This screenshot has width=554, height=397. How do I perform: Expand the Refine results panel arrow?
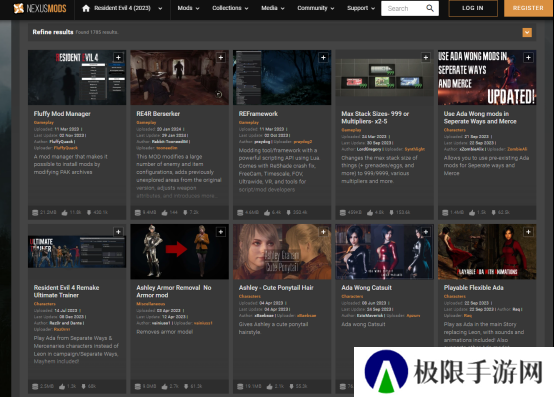[x=527, y=32]
